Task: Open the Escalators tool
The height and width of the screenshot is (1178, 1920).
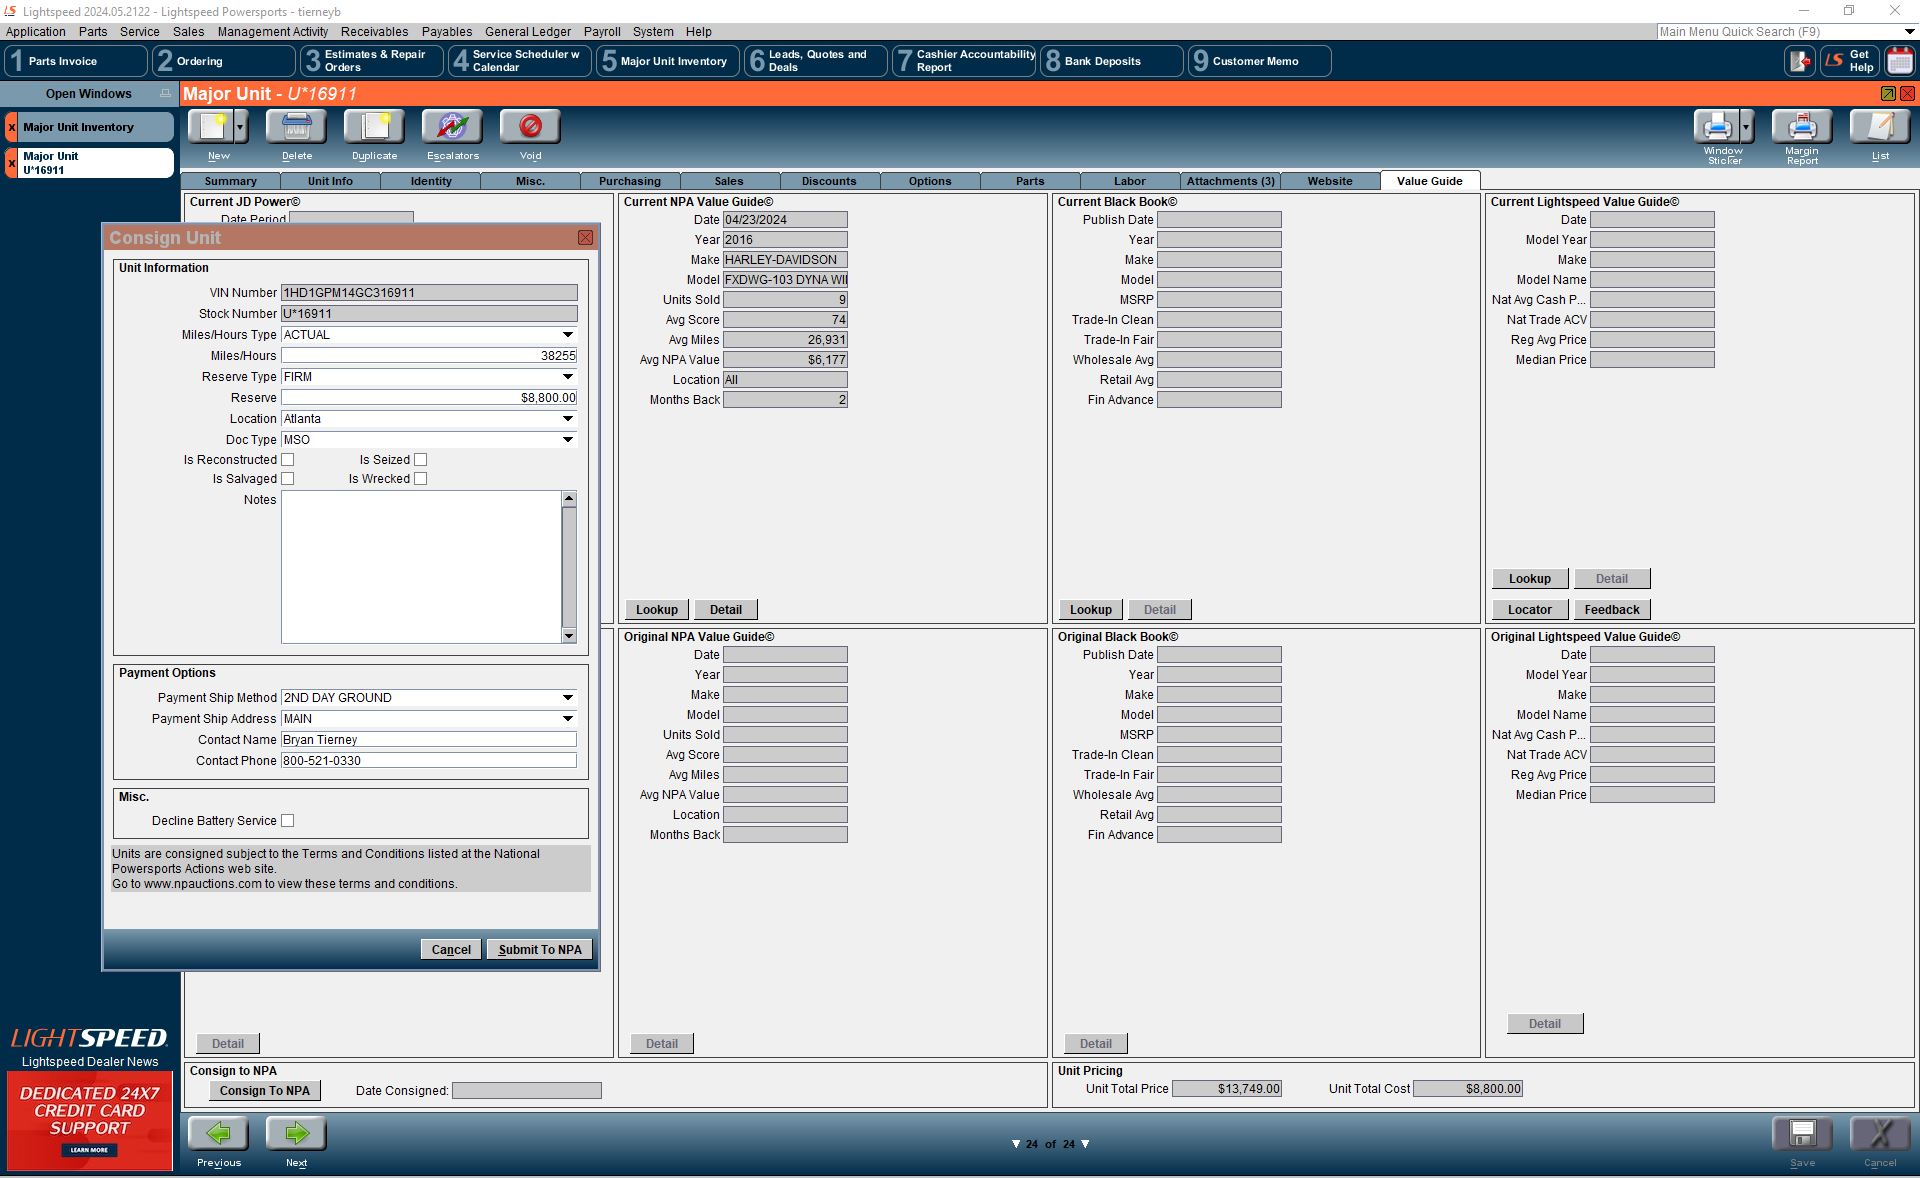Action: click(452, 127)
